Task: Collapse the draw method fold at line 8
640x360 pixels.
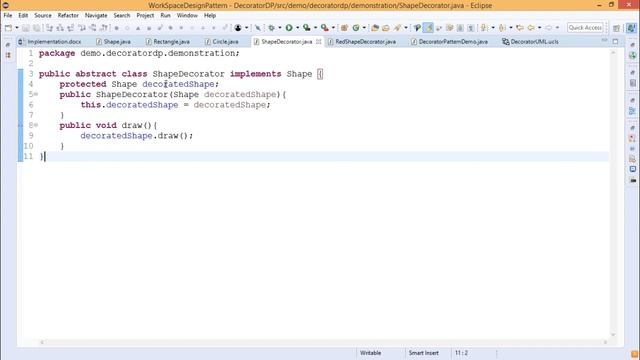Action: (36, 125)
